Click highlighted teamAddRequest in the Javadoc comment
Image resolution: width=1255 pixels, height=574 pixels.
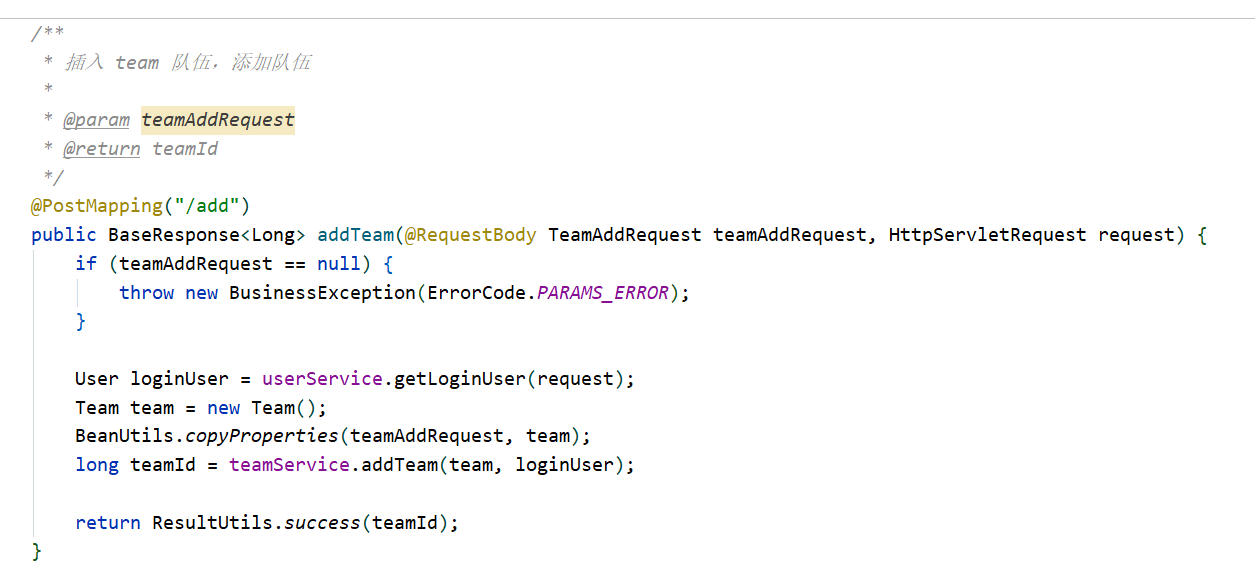218,120
